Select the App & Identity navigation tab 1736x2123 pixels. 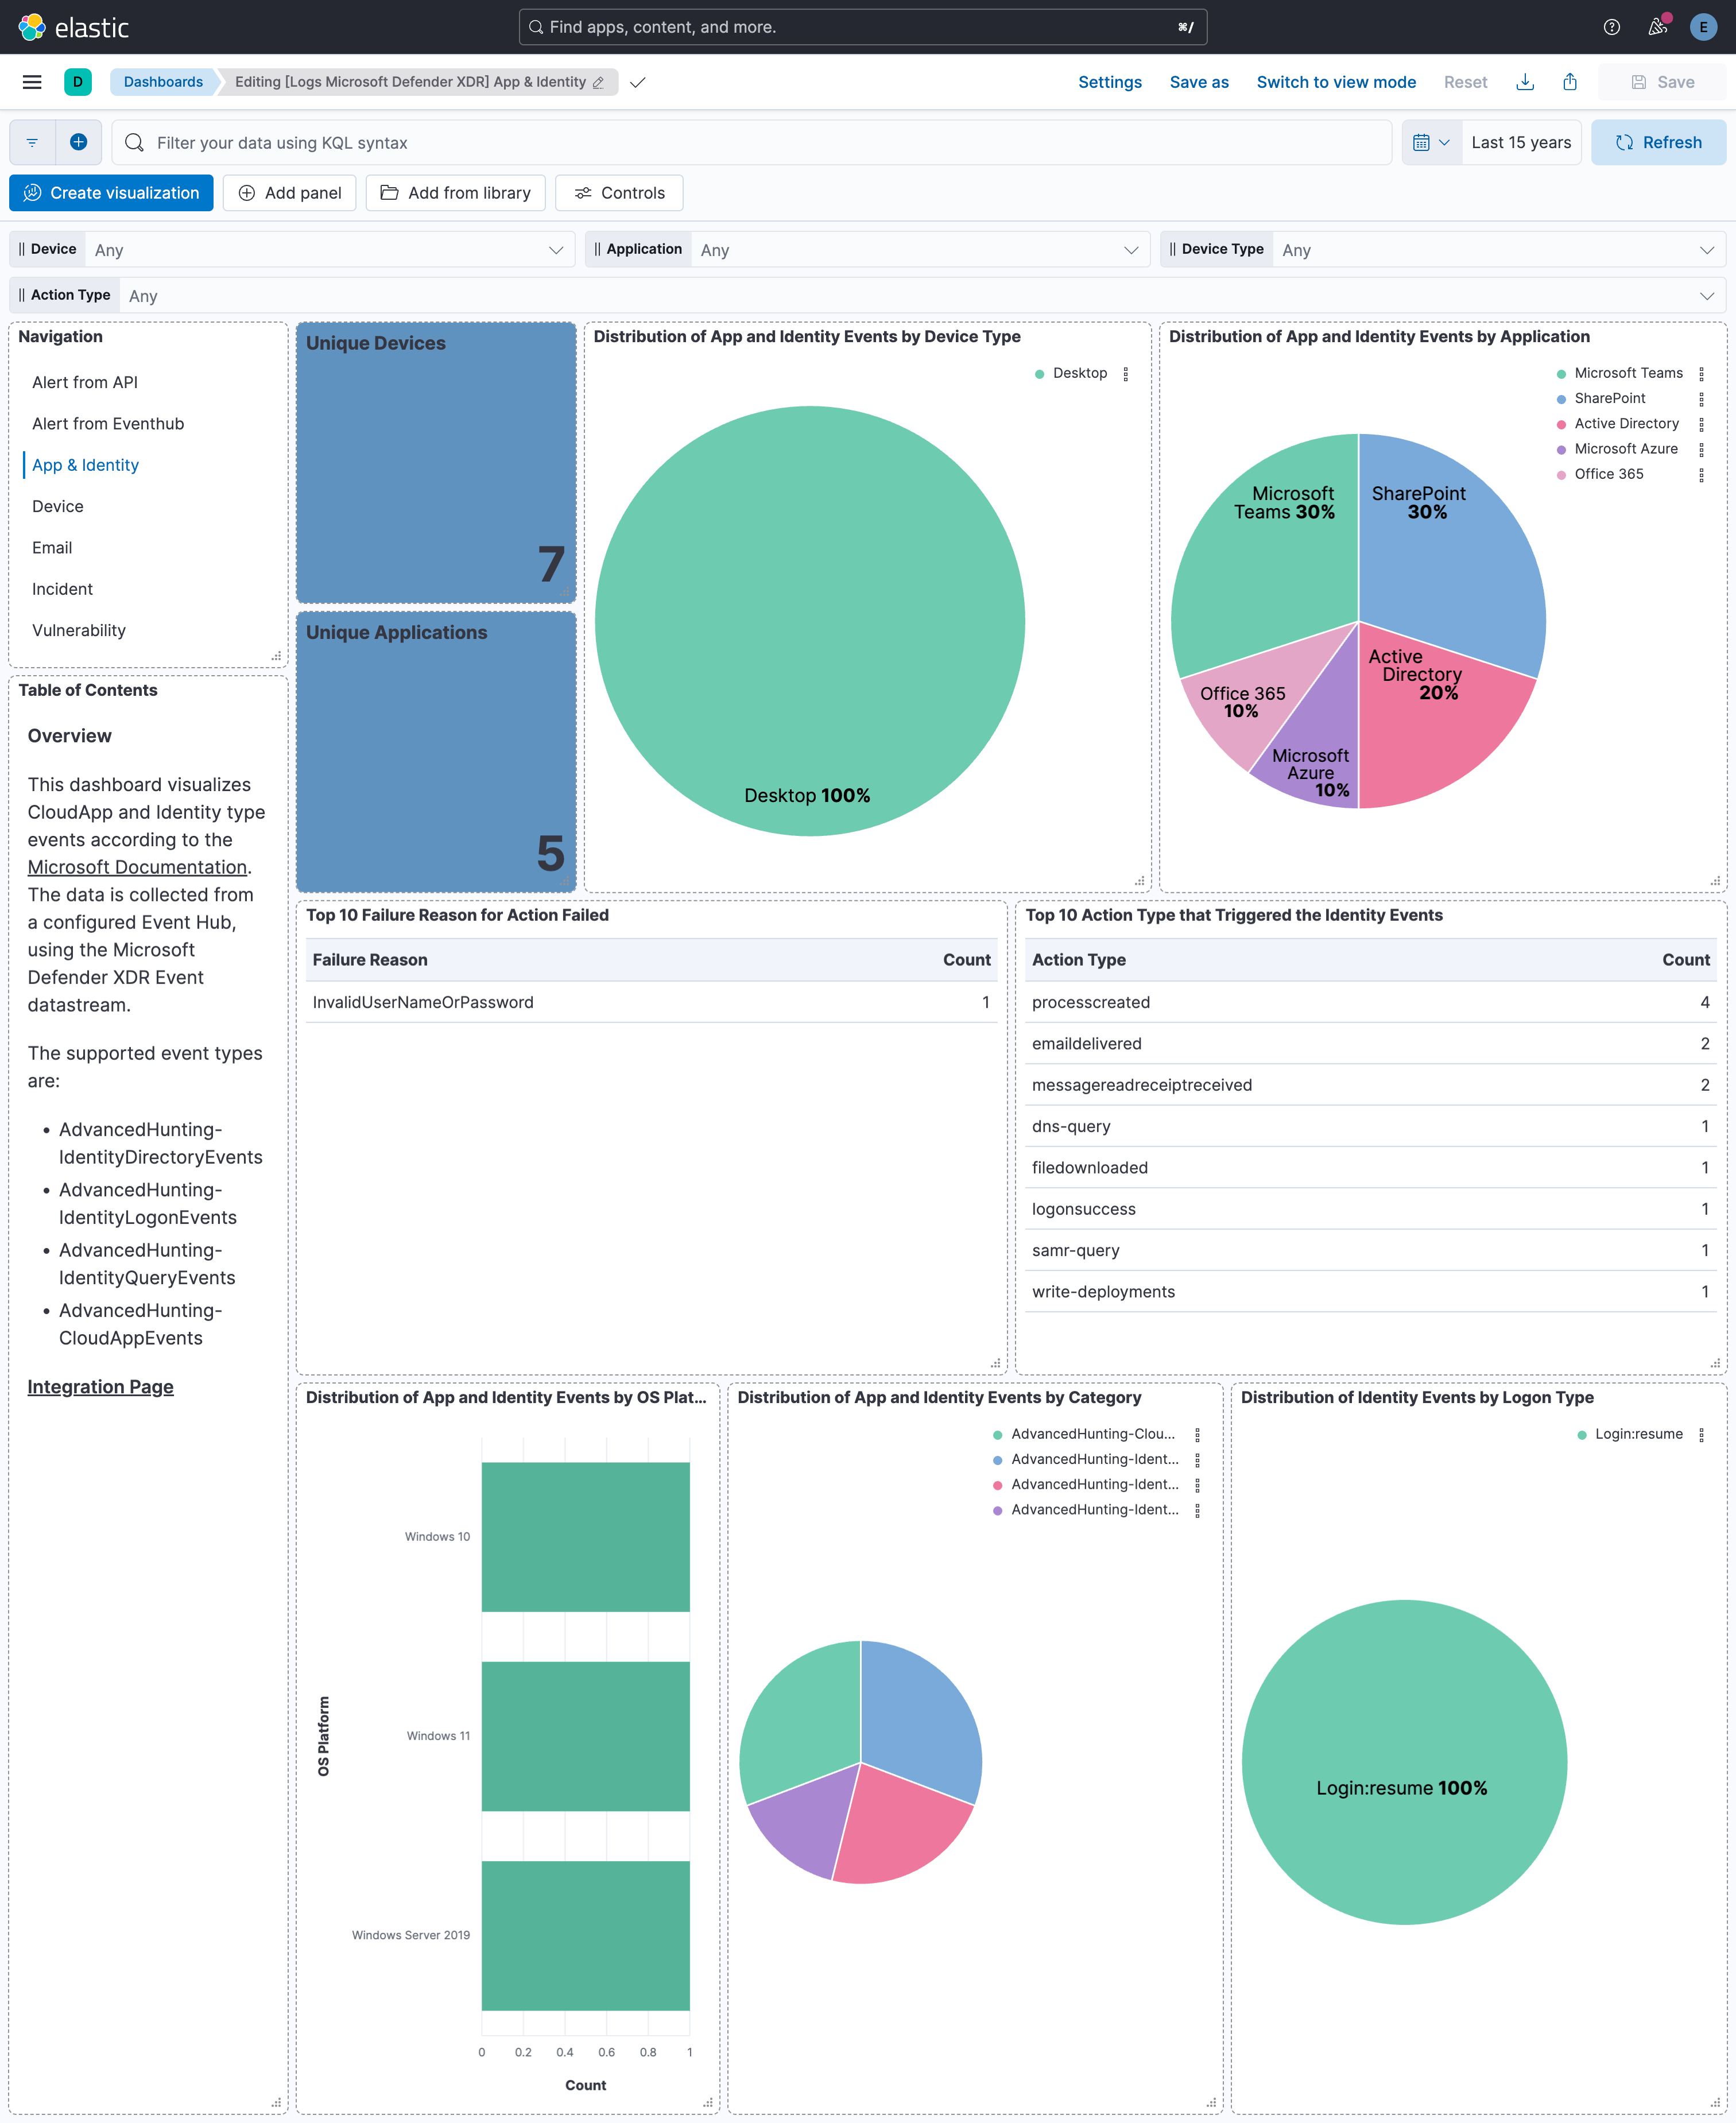(85, 465)
